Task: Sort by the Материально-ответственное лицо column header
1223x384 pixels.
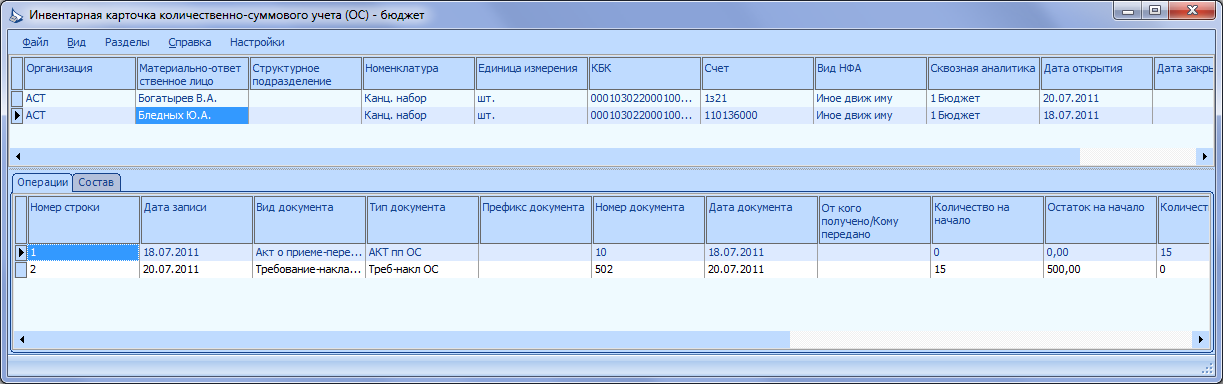Action: (192, 73)
